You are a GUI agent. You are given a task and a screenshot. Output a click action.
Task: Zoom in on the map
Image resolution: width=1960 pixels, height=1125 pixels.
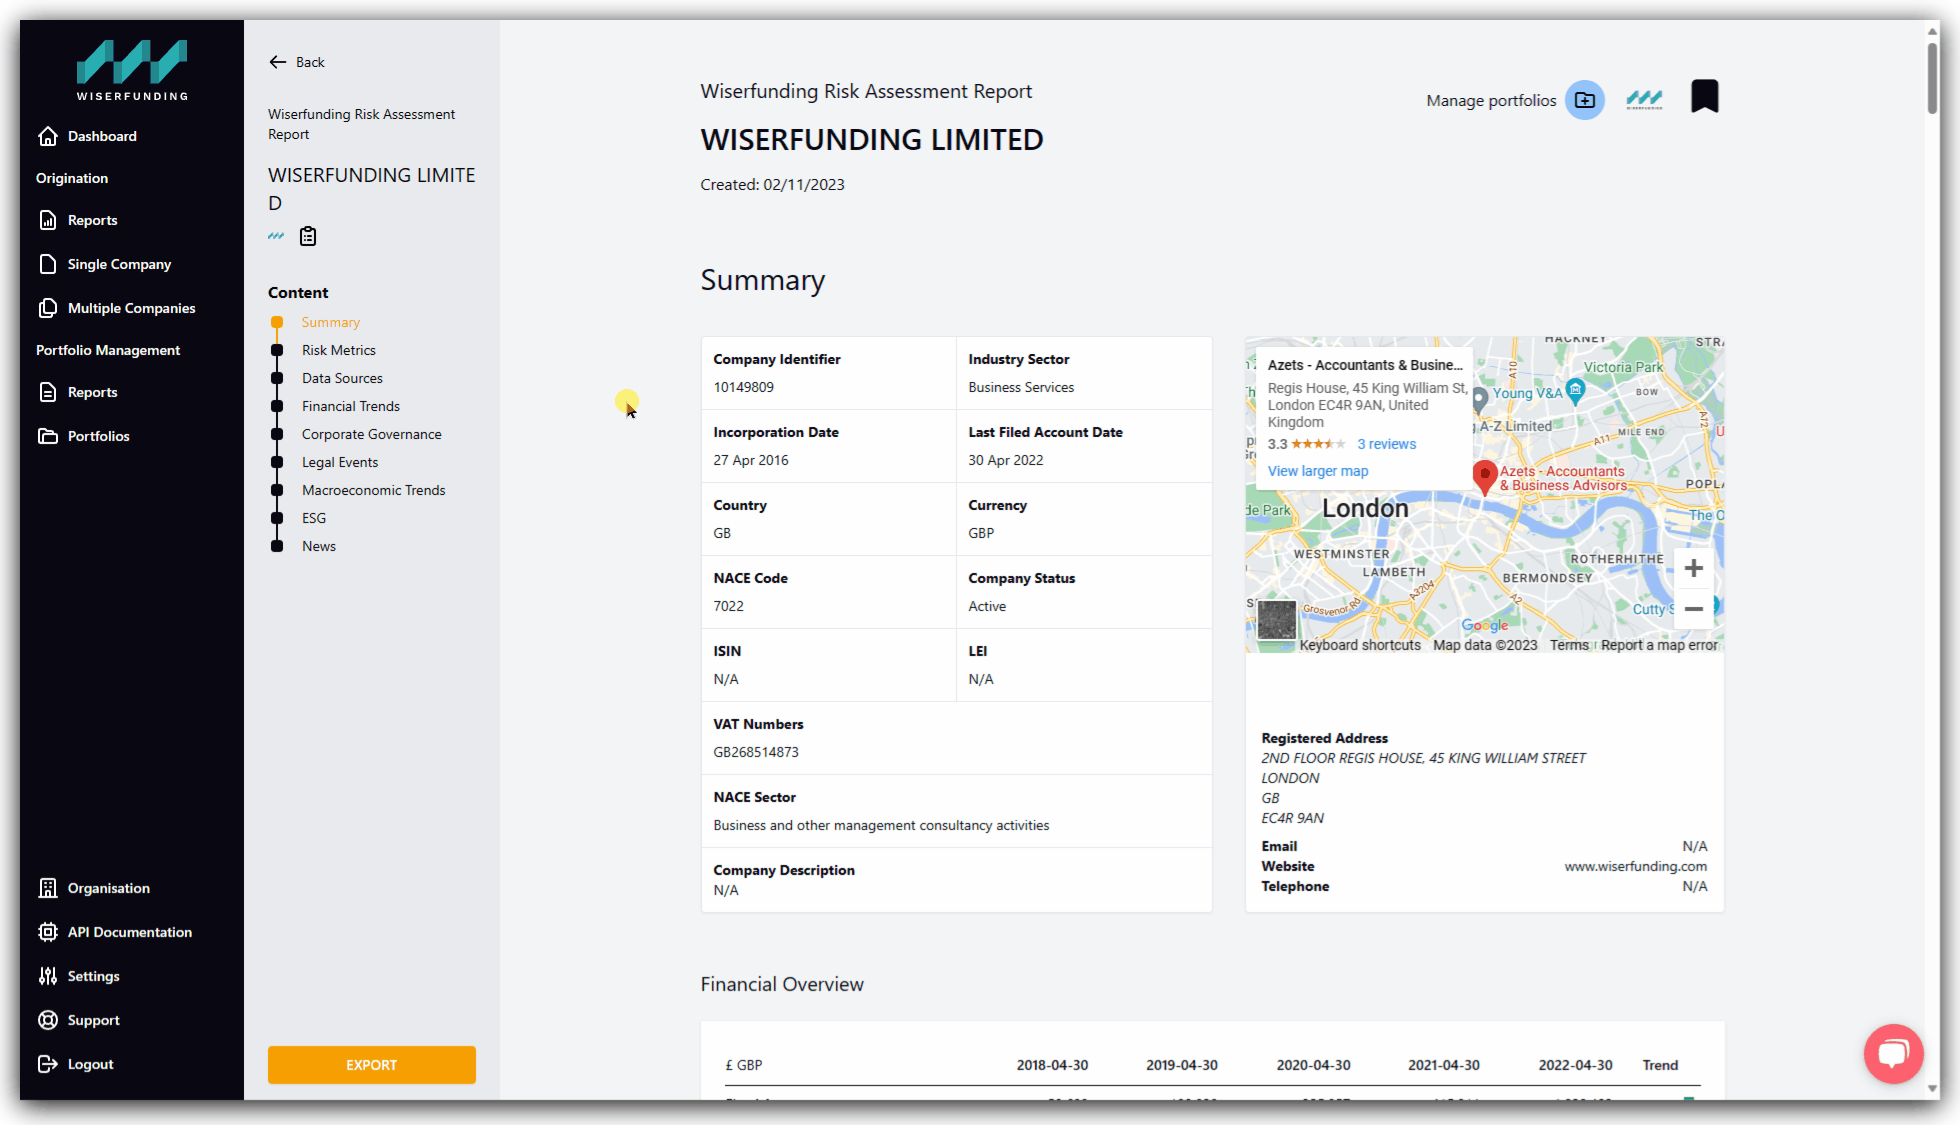point(1693,568)
